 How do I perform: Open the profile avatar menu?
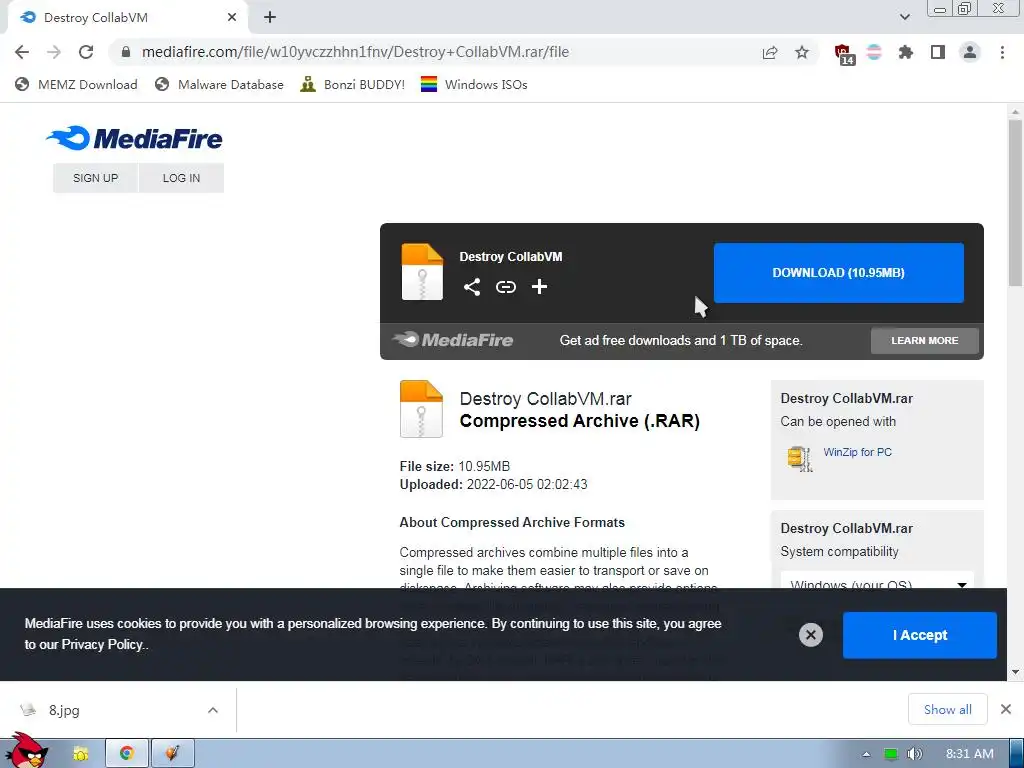(970, 52)
